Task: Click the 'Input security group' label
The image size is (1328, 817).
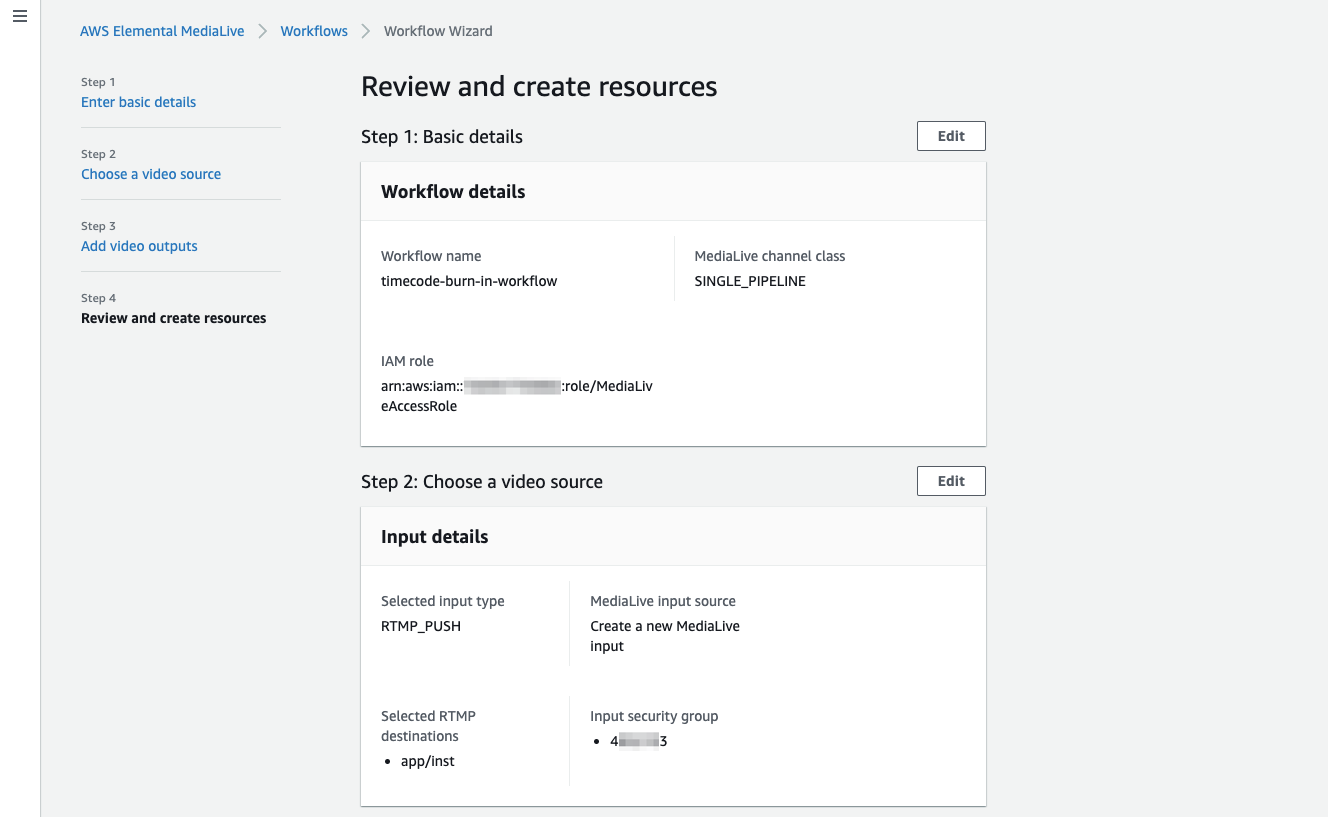Action: [x=654, y=716]
